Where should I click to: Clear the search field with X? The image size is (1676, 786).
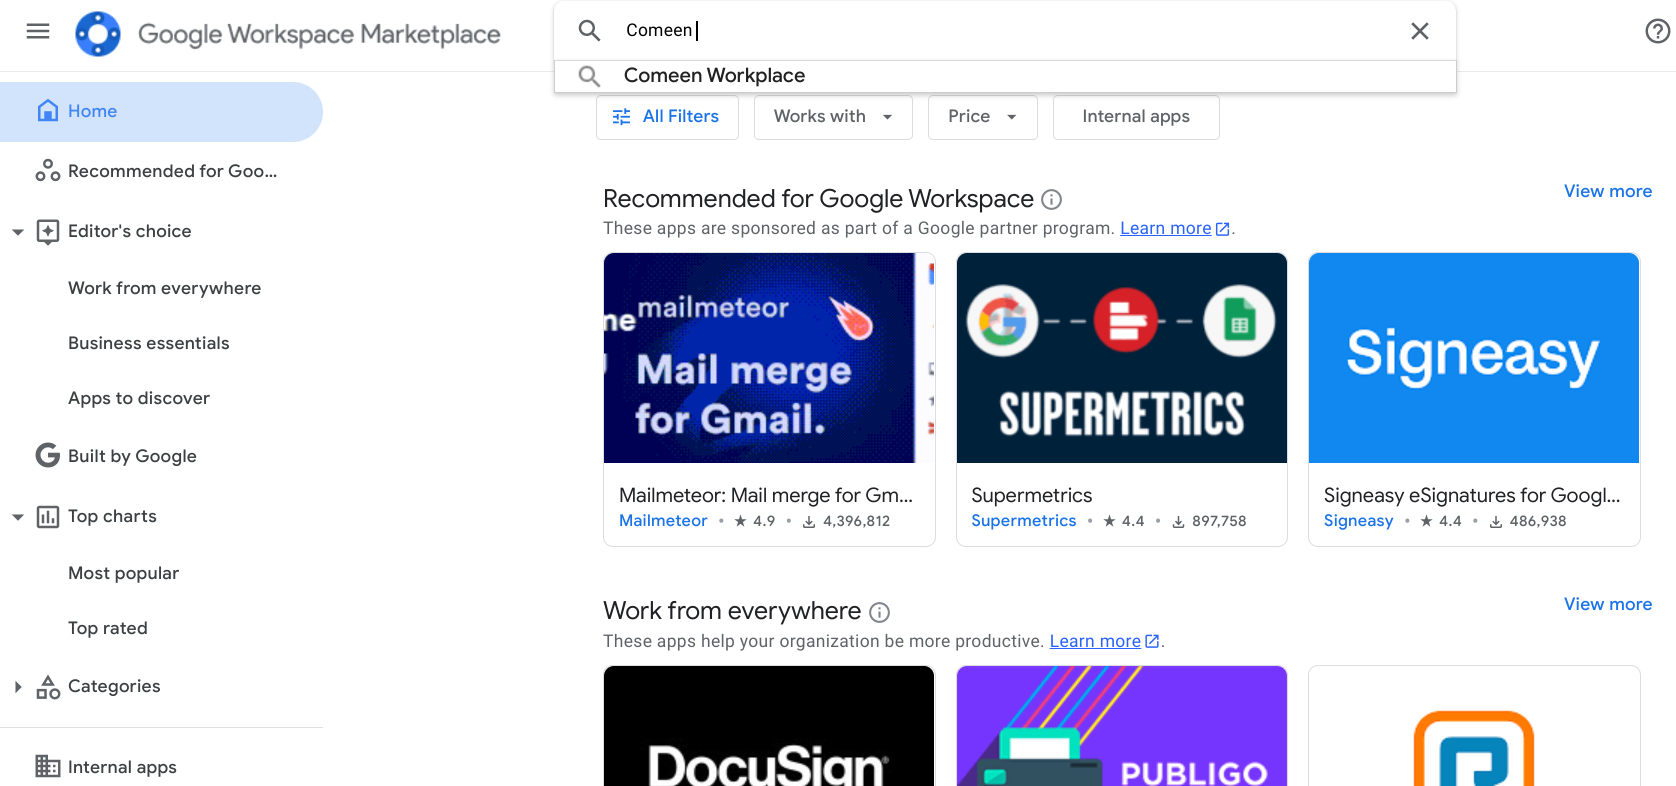tap(1419, 31)
